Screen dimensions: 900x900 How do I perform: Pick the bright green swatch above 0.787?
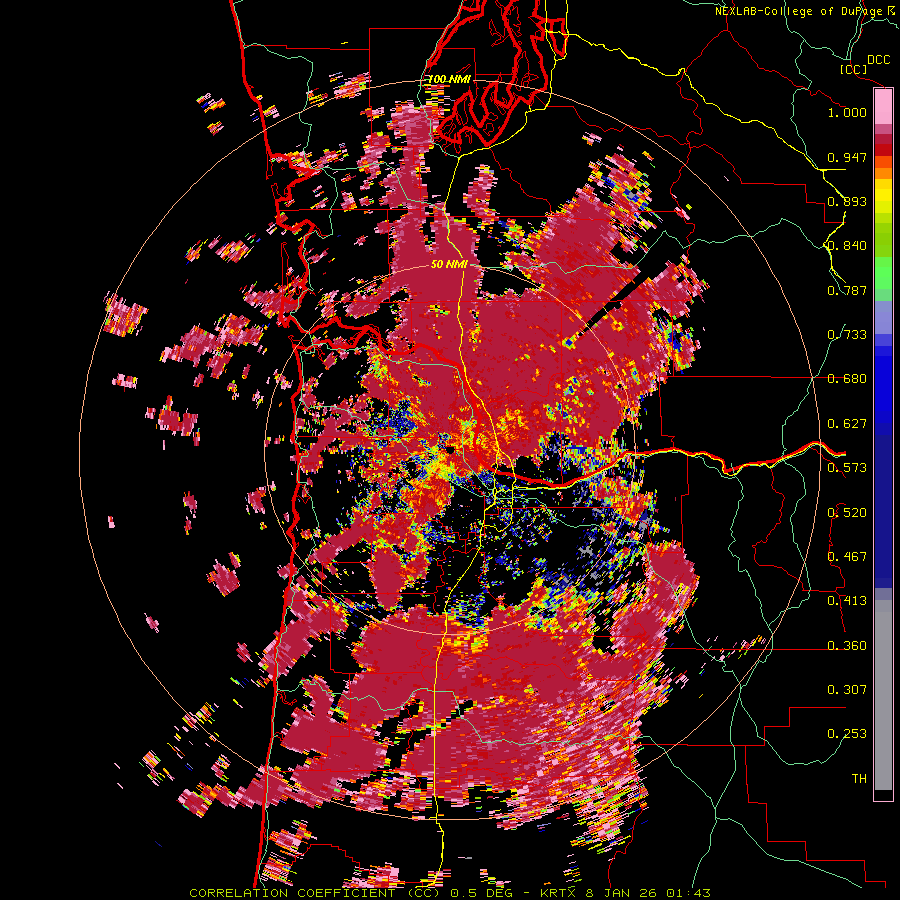tap(883, 273)
